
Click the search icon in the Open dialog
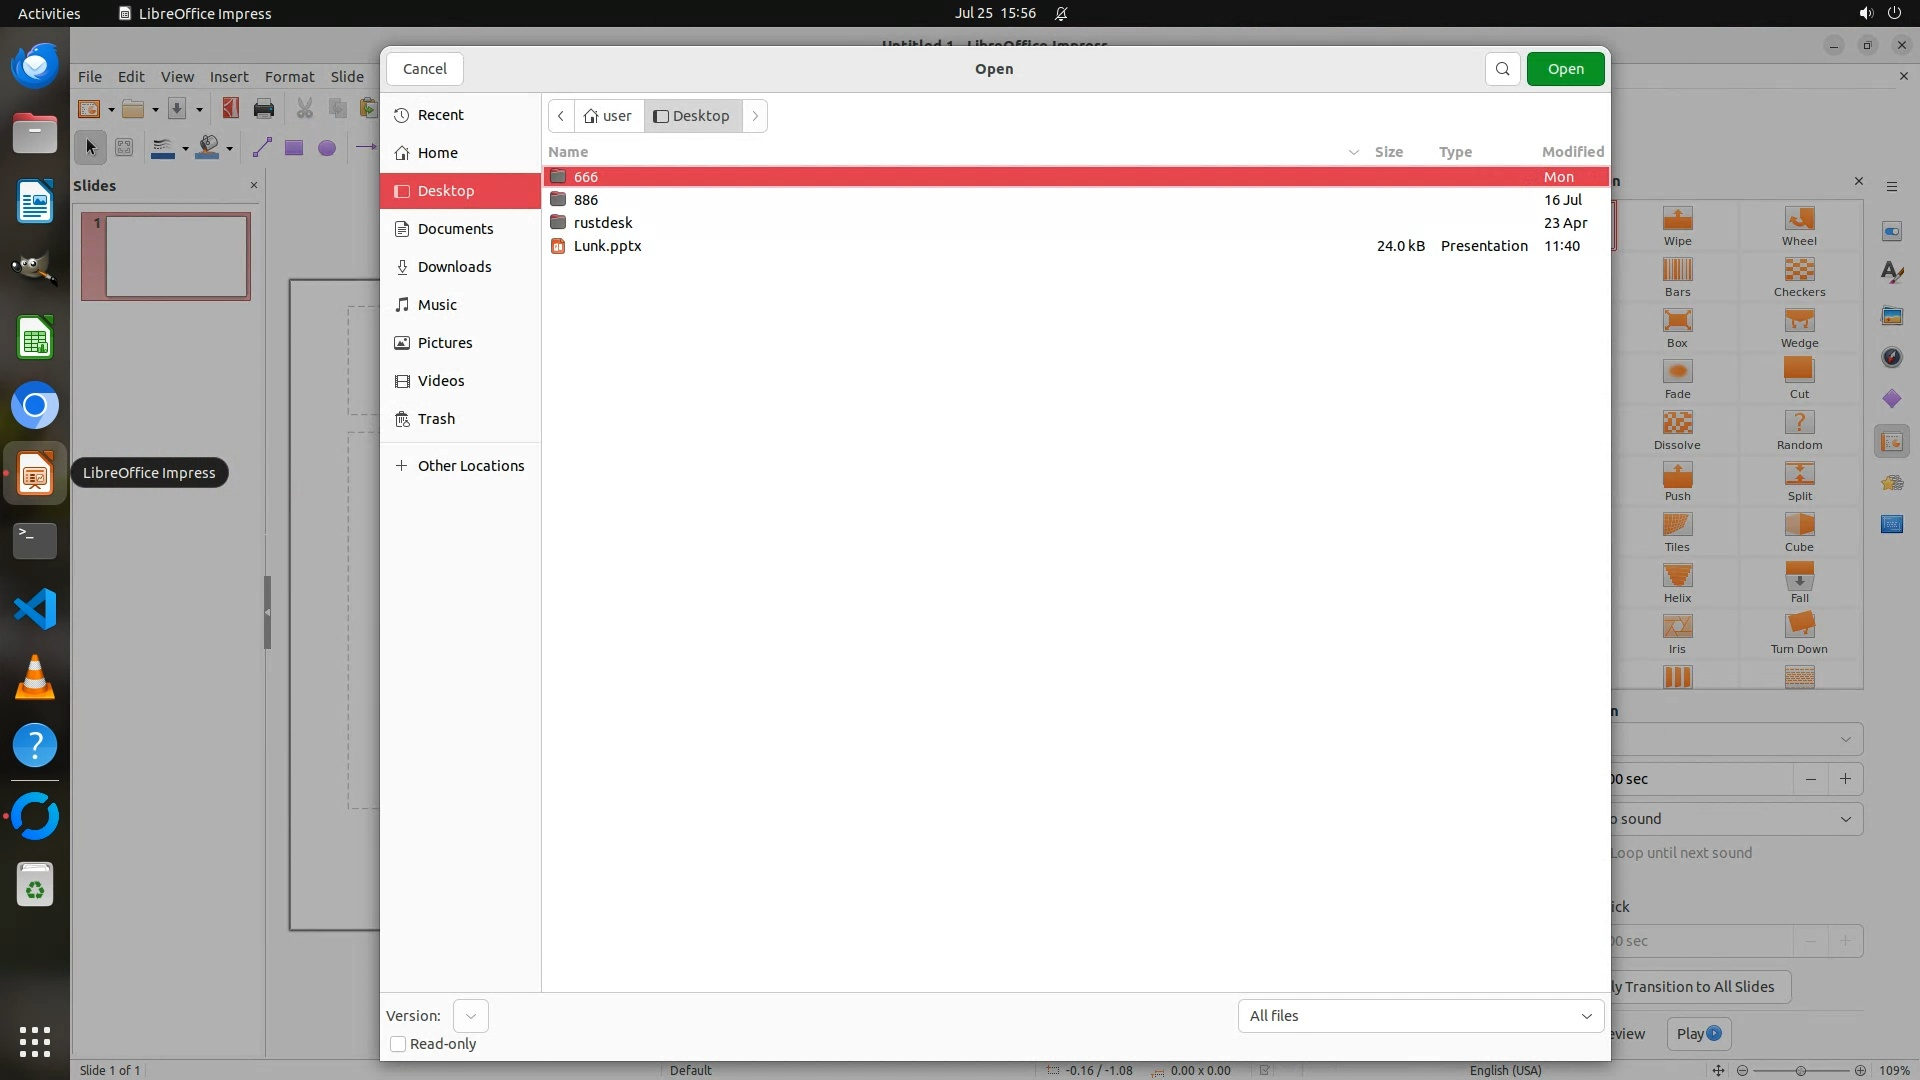[x=1502, y=69]
